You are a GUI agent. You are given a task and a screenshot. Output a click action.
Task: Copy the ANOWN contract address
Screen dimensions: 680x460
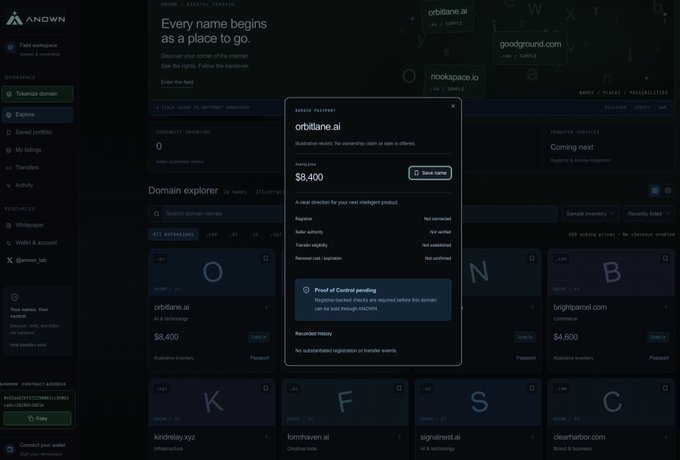coord(37,418)
